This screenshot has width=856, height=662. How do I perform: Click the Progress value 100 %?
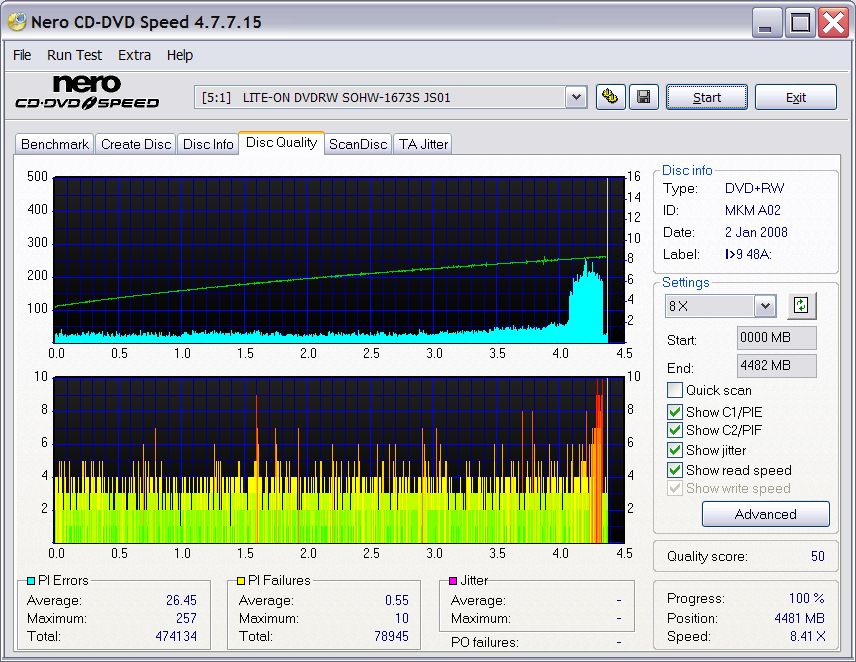(806, 598)
